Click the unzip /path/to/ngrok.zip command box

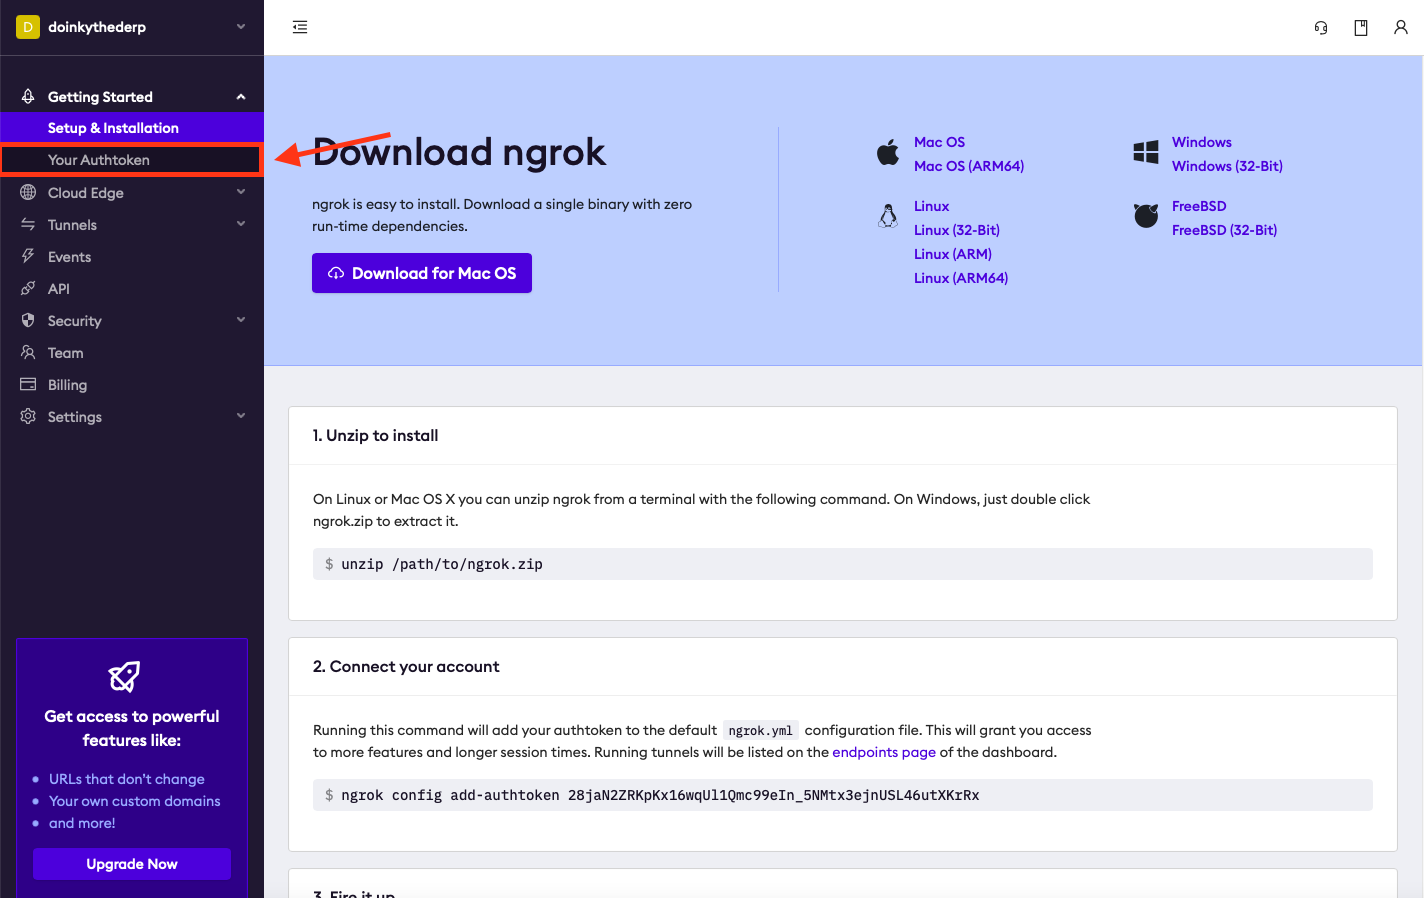tap(843, 564)
